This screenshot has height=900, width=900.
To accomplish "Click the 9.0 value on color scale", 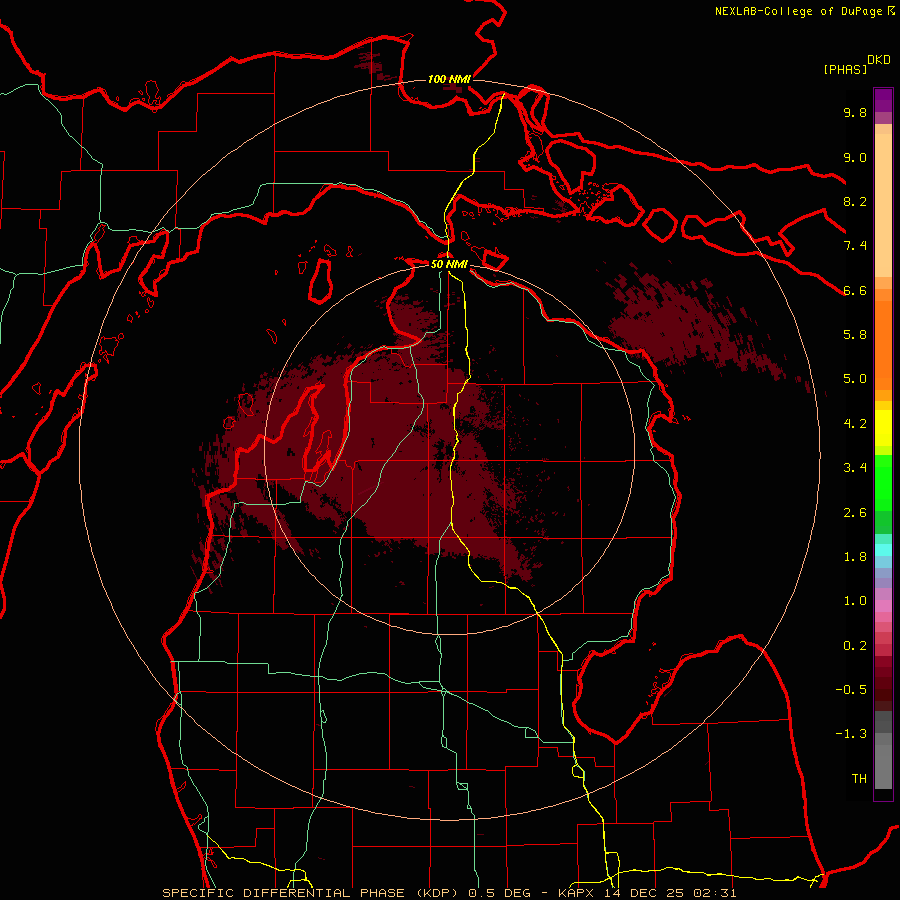I will coord(855,157).
